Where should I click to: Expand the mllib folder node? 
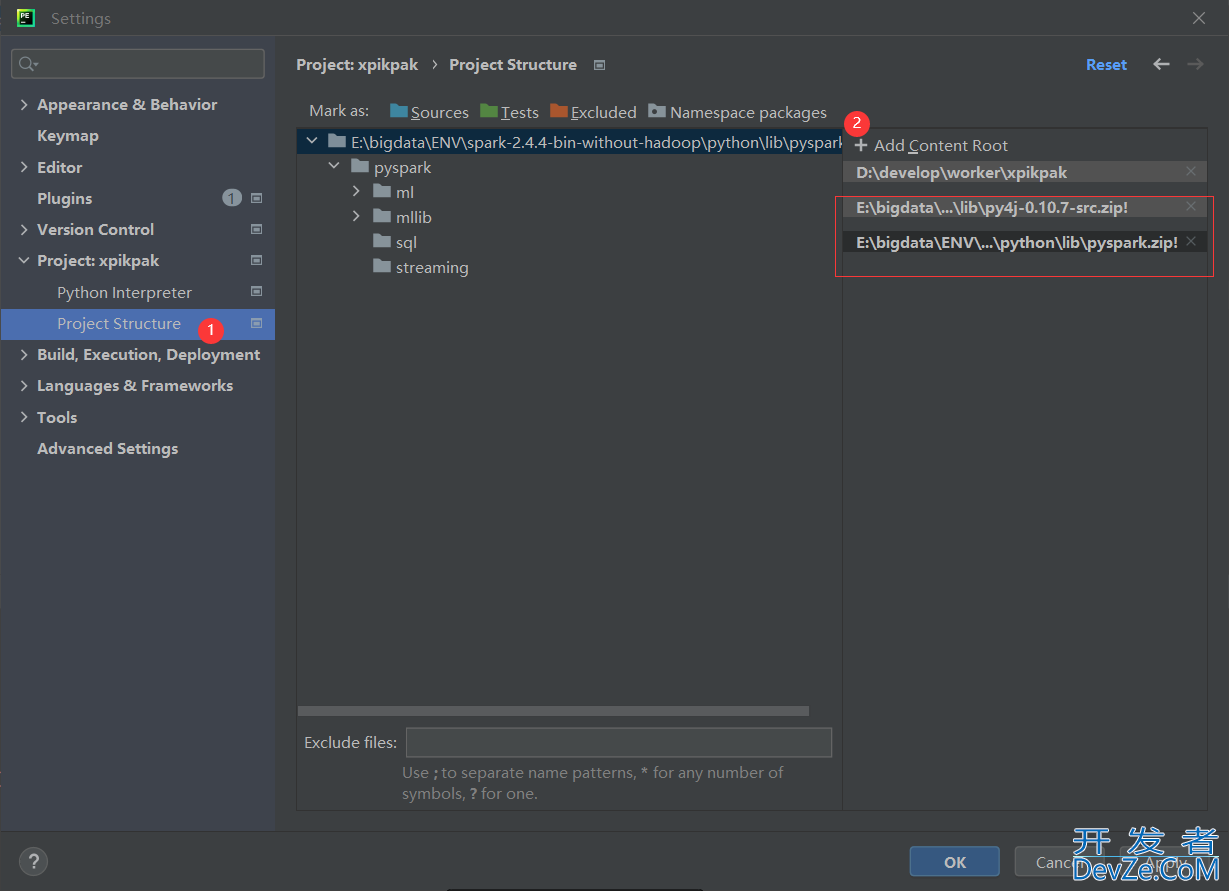point(356,216)
